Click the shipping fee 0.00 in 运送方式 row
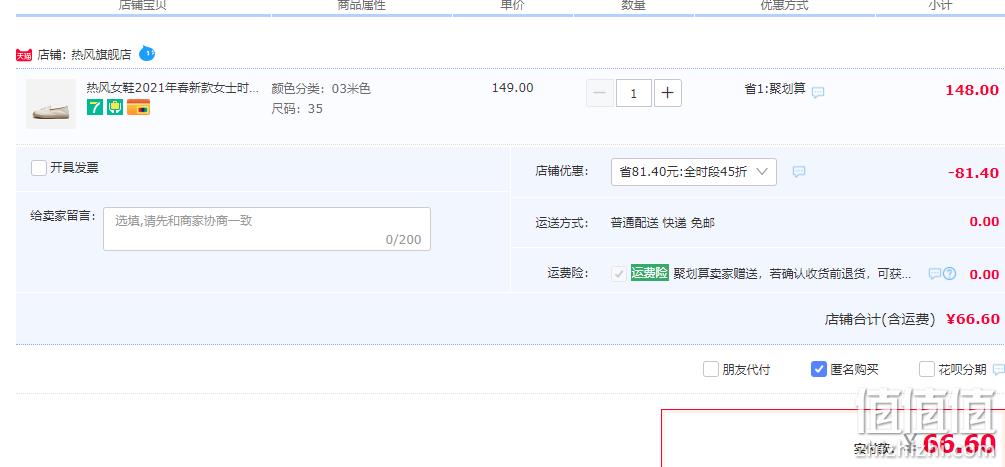The width and height of the screenshot is (1005, 467). point(984,222)
